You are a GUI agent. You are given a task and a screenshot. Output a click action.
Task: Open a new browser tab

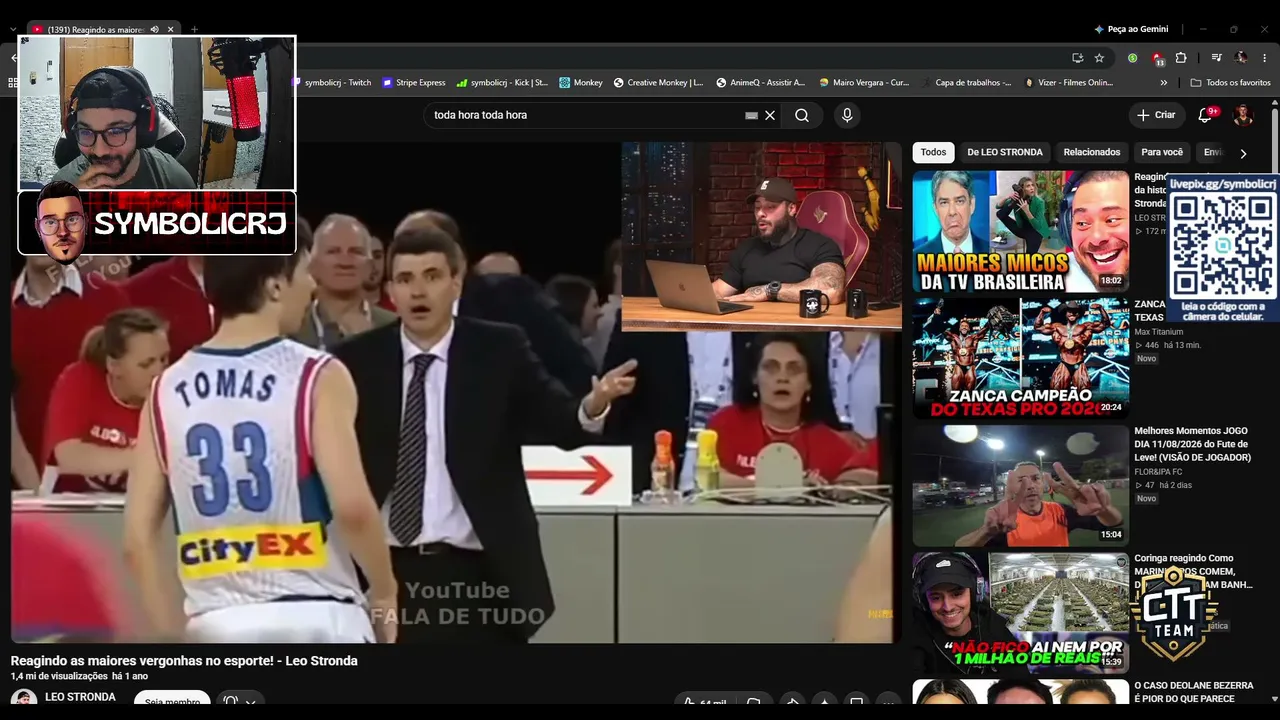point(195,29)
